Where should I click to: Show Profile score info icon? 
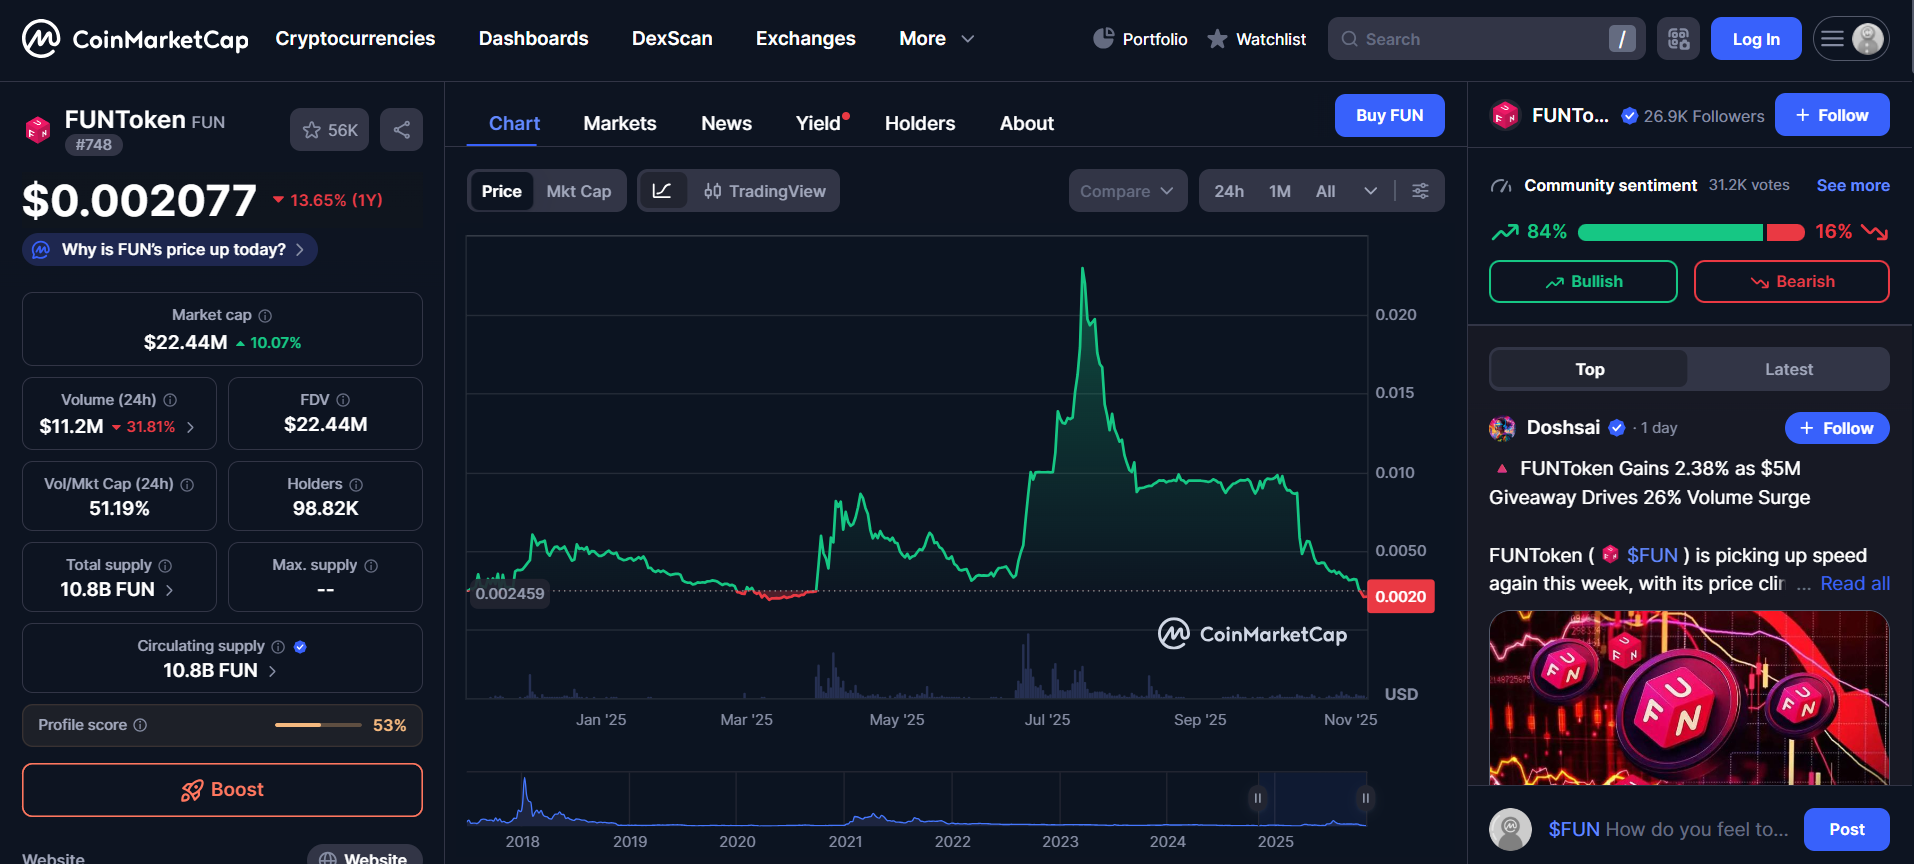140,725
